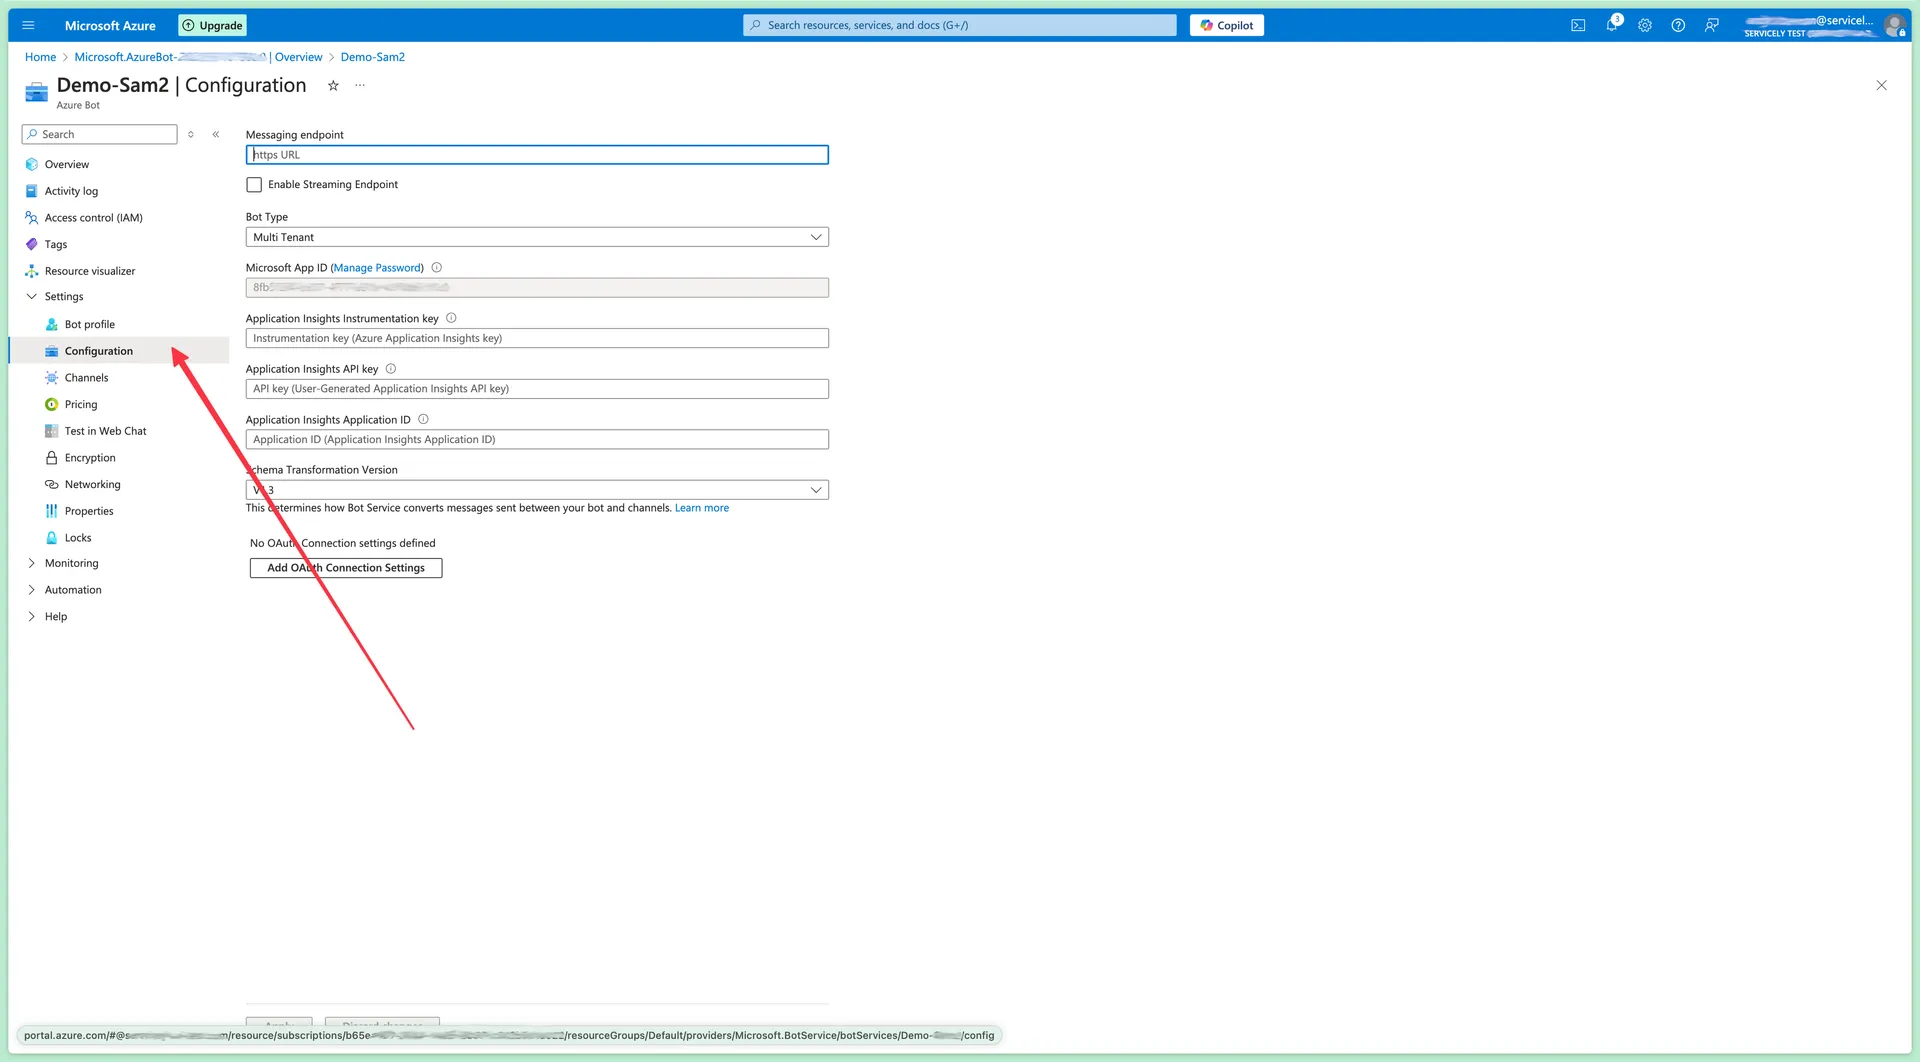Click the Microsoft Azure portal title
1920x1062 pixels.
coord(110,25)
